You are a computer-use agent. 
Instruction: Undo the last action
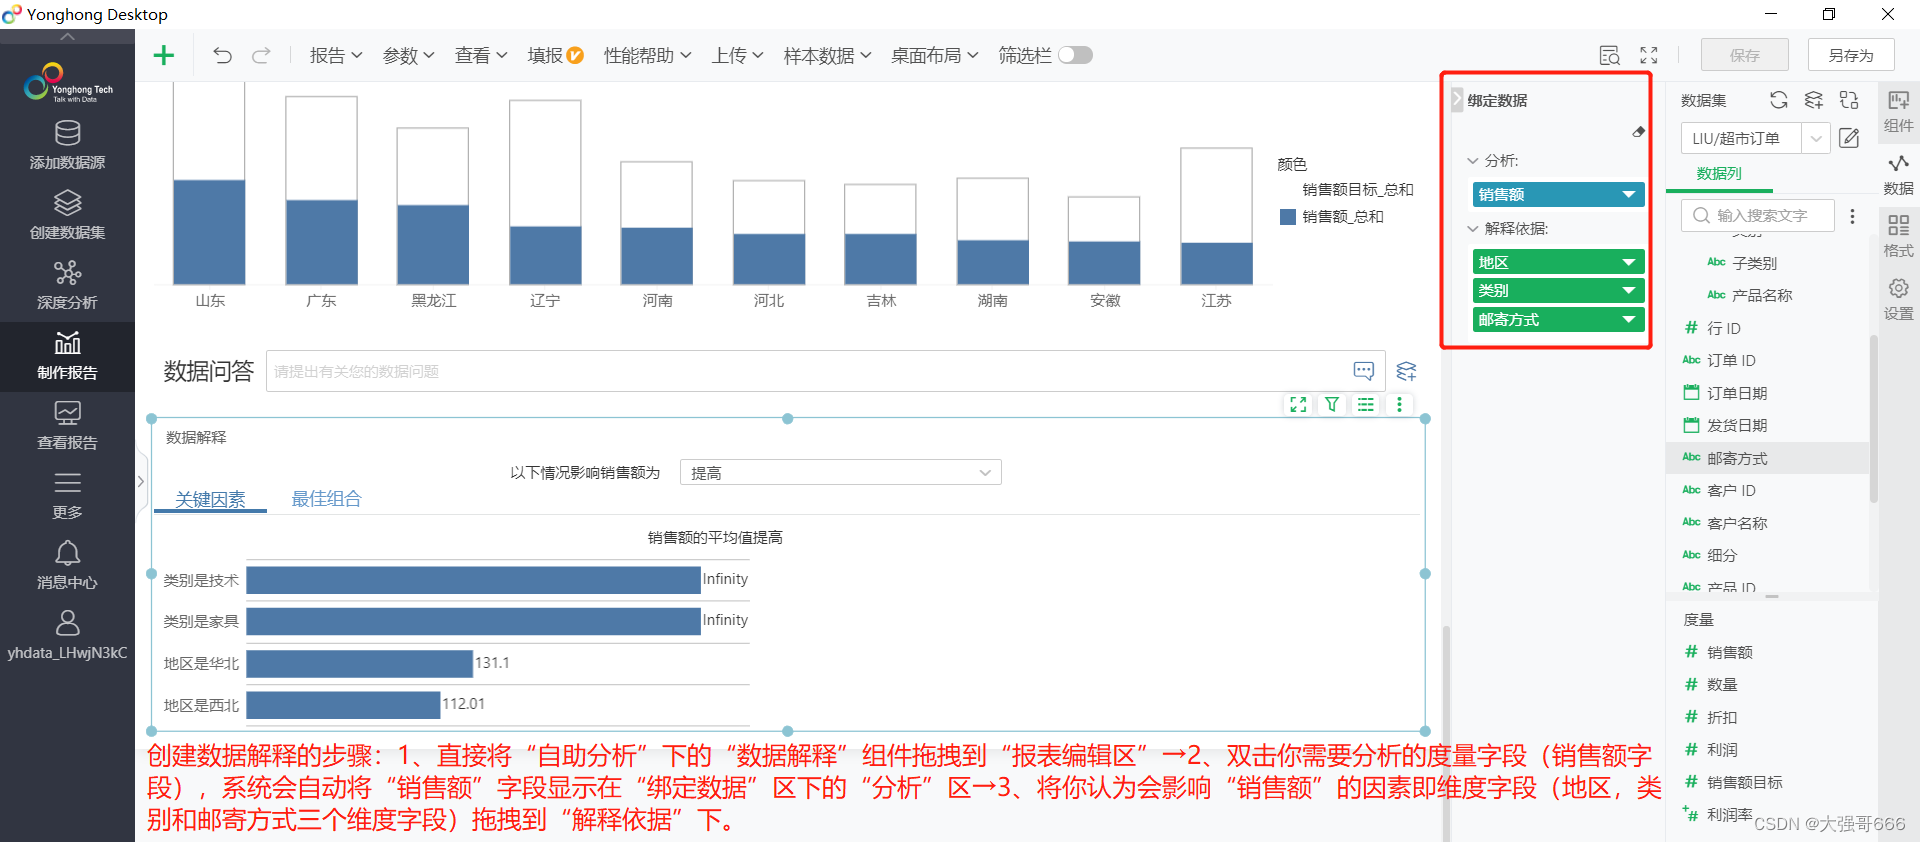[x=222, y=55]
